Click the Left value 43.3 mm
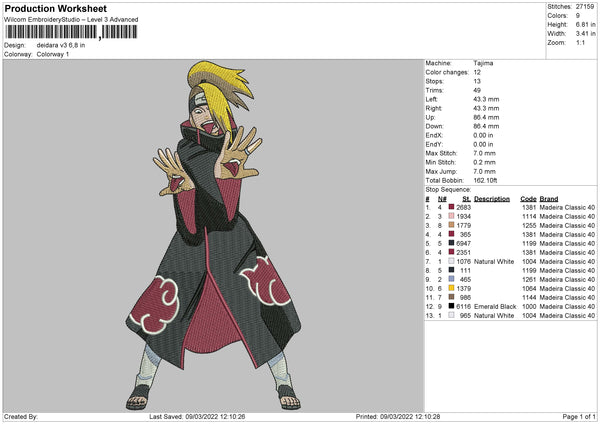 (x=486, y=99)
